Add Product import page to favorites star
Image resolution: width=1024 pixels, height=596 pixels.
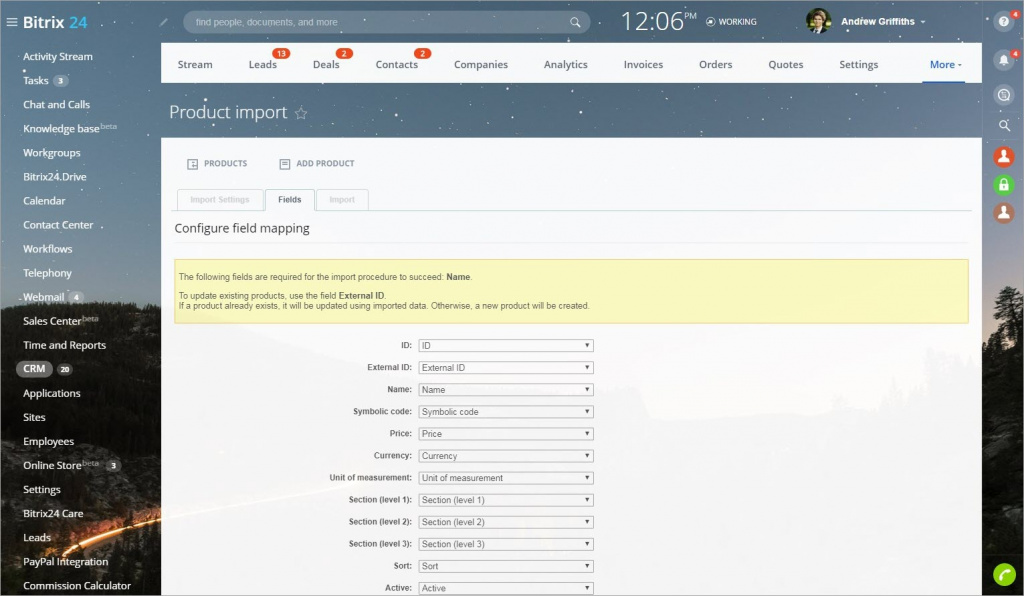pyautogui.click(x=301, y=113)
